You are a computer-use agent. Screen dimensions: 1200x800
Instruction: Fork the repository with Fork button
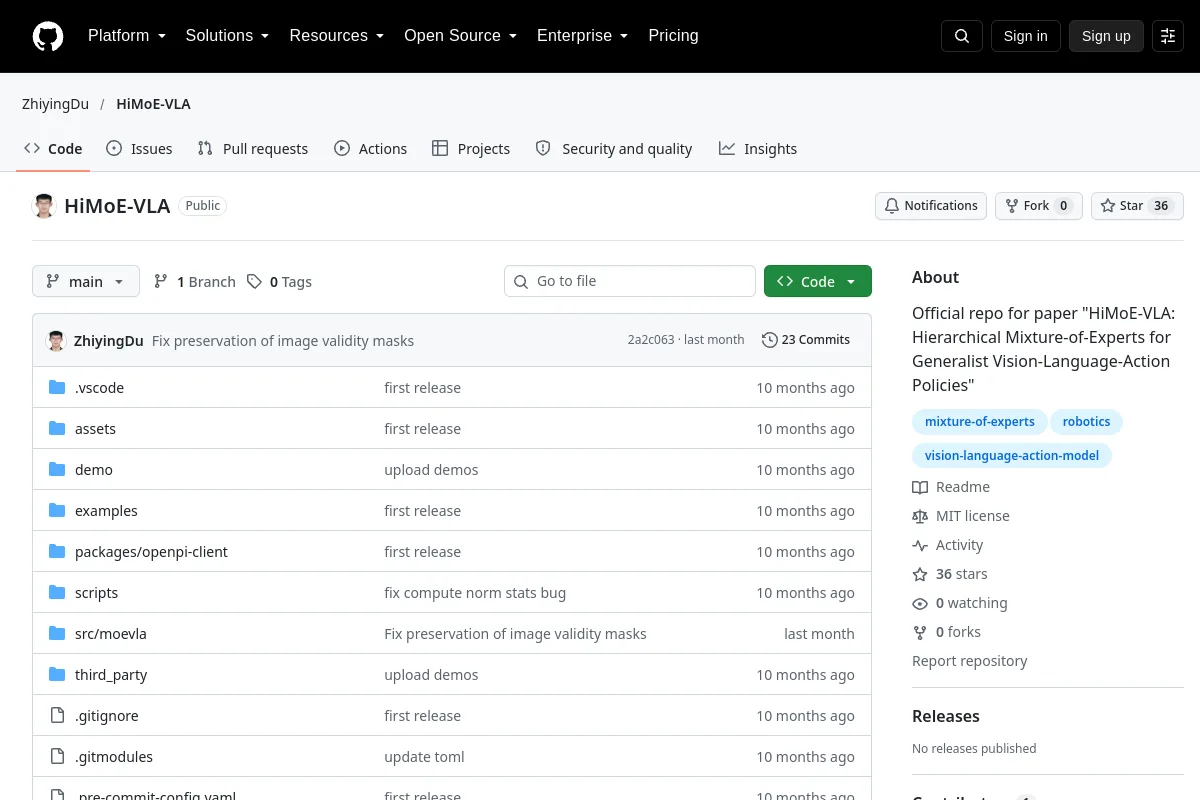tap(1038, 206)
